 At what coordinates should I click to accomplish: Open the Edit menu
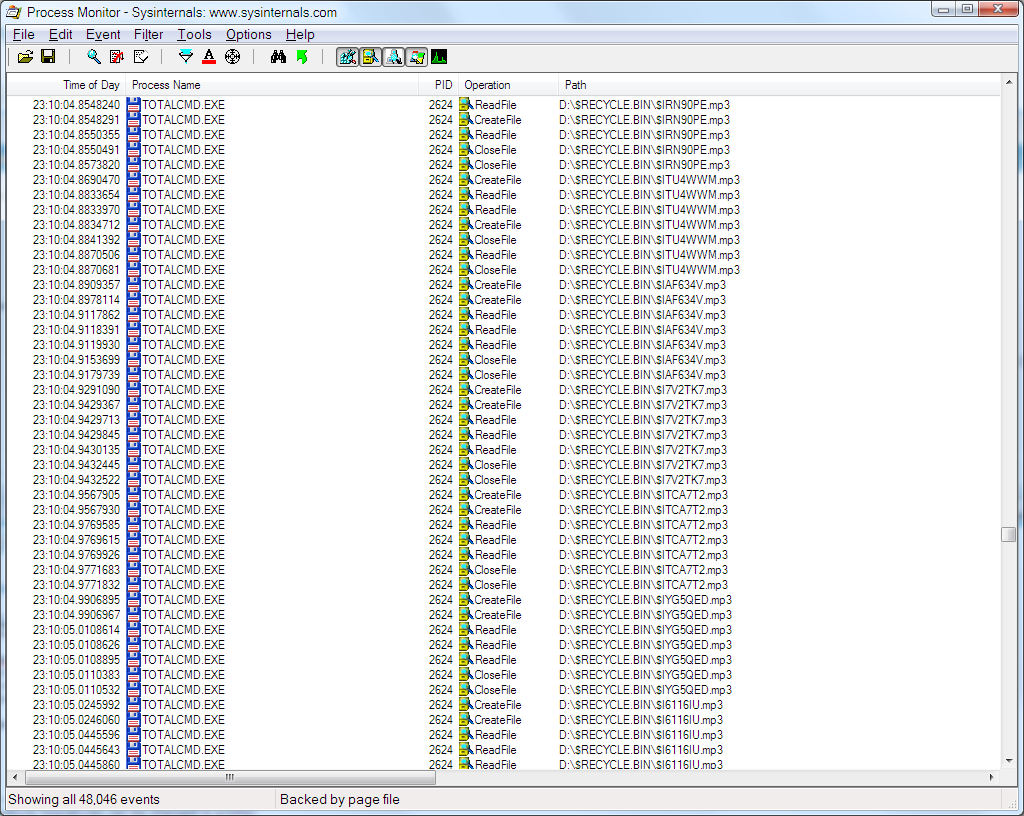(61, 35)
